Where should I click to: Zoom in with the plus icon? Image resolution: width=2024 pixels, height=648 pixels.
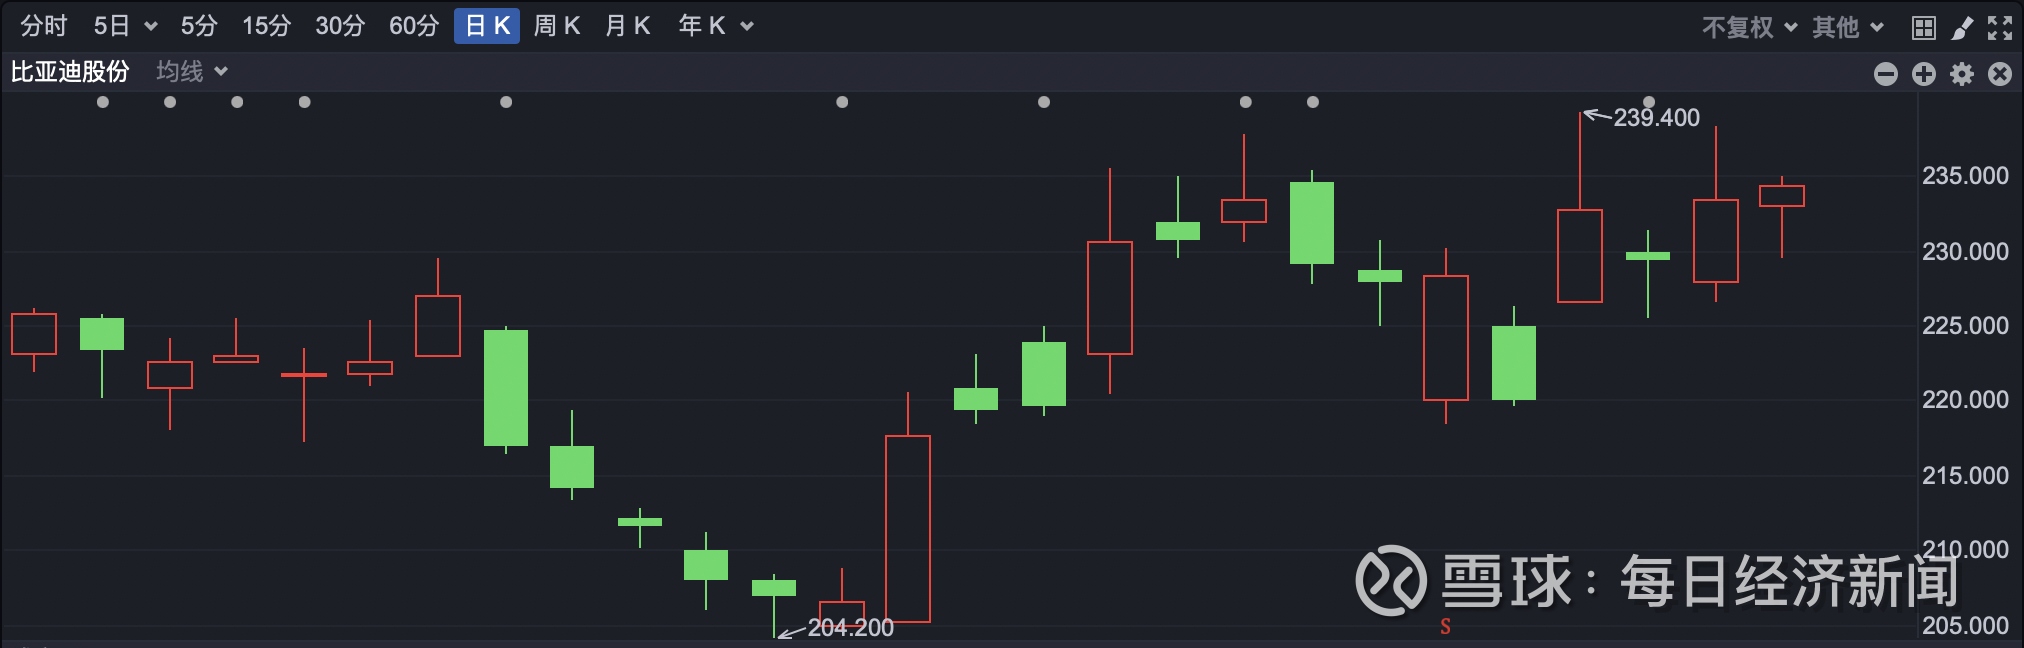1924,74
